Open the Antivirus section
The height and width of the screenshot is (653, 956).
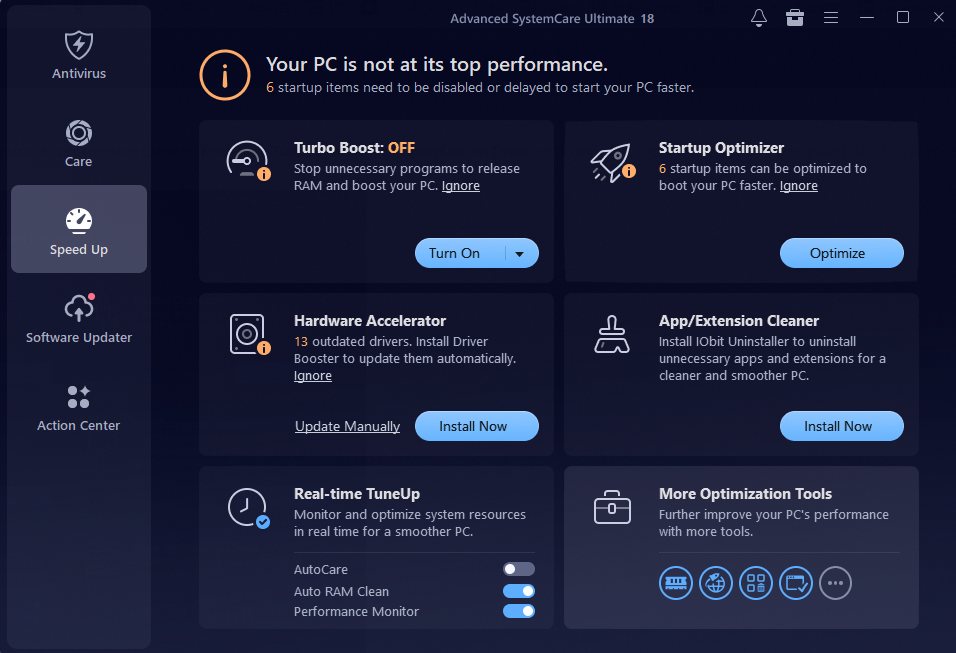pyautogui.click(x=79, y=55)
